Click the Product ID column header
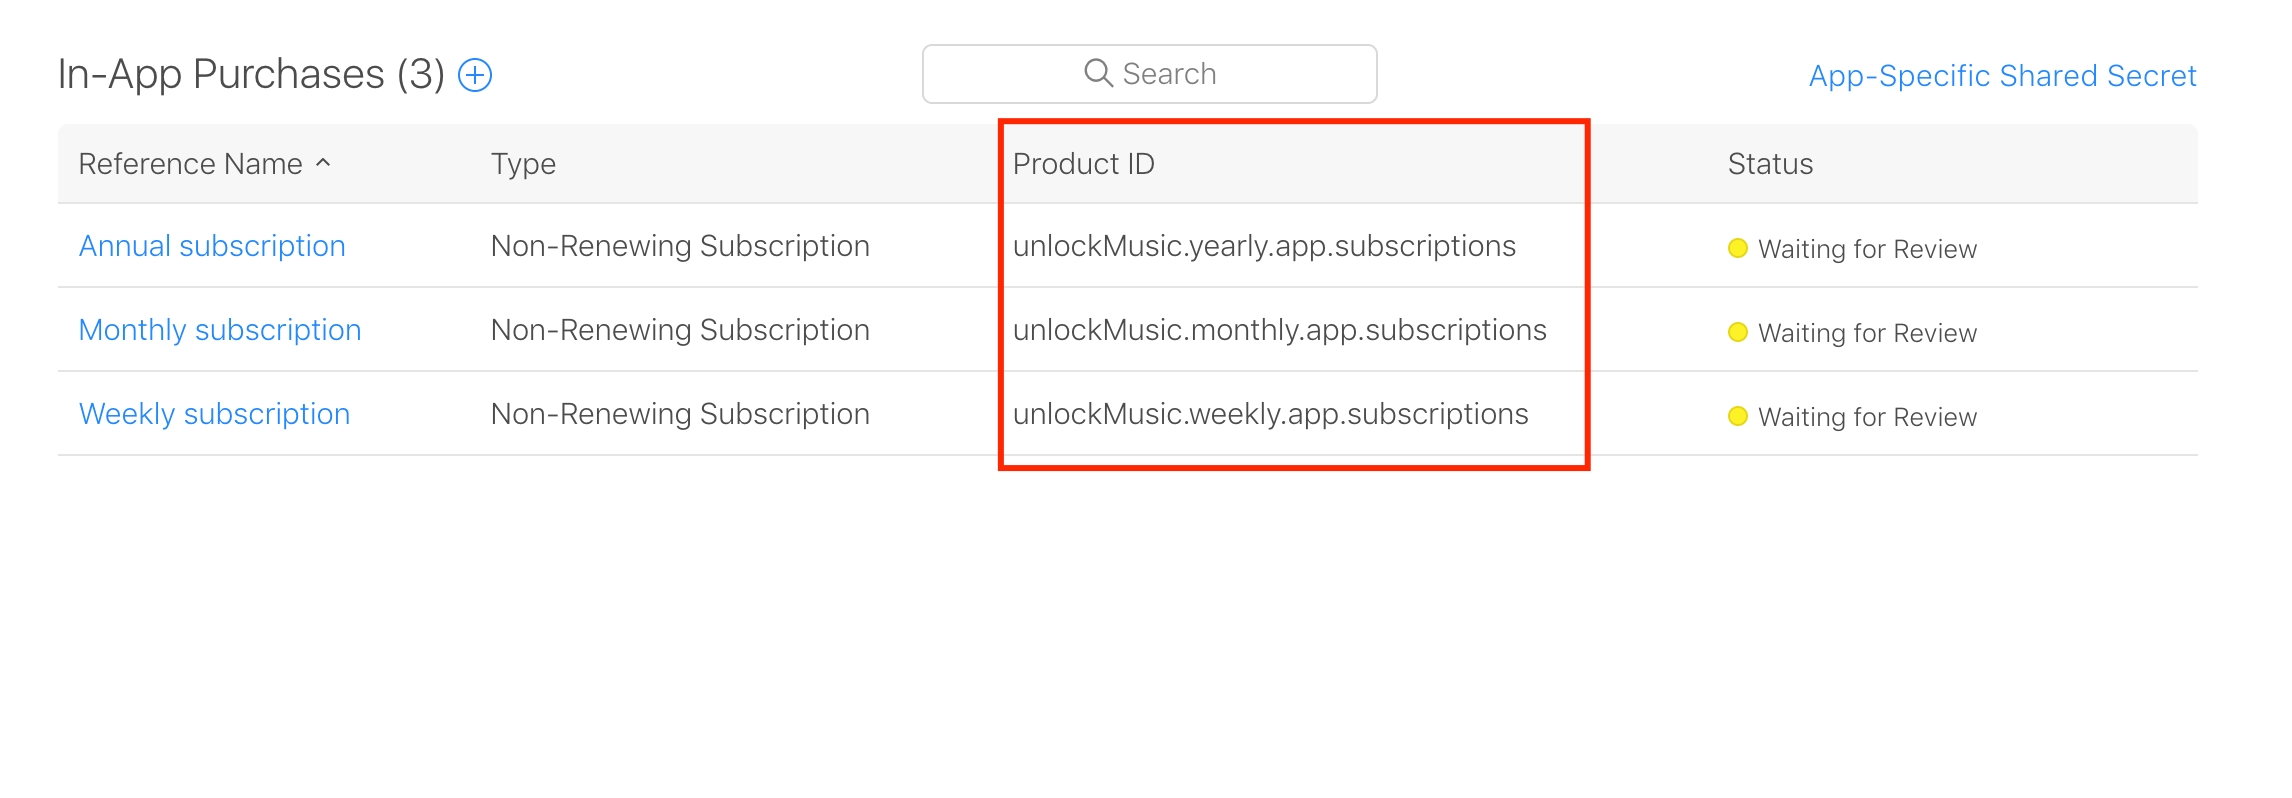The height and width of the screenshot is (798, 2292). pyautogui.click(x=1083, y=164)
